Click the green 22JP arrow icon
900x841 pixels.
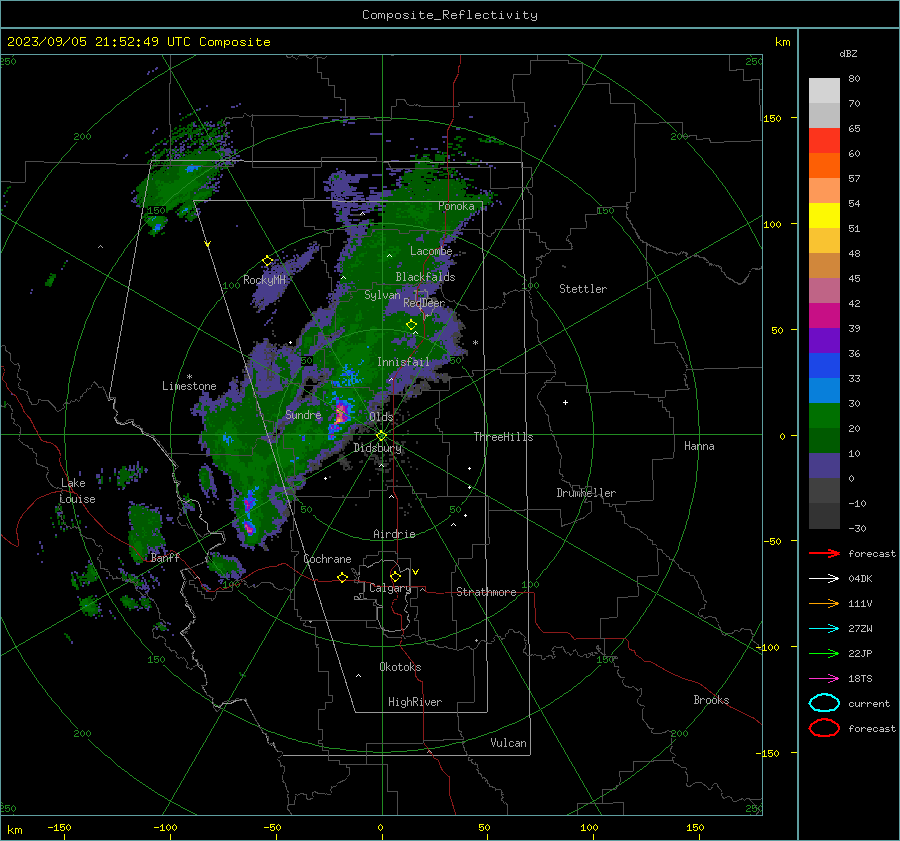click(x=824, y=653)
